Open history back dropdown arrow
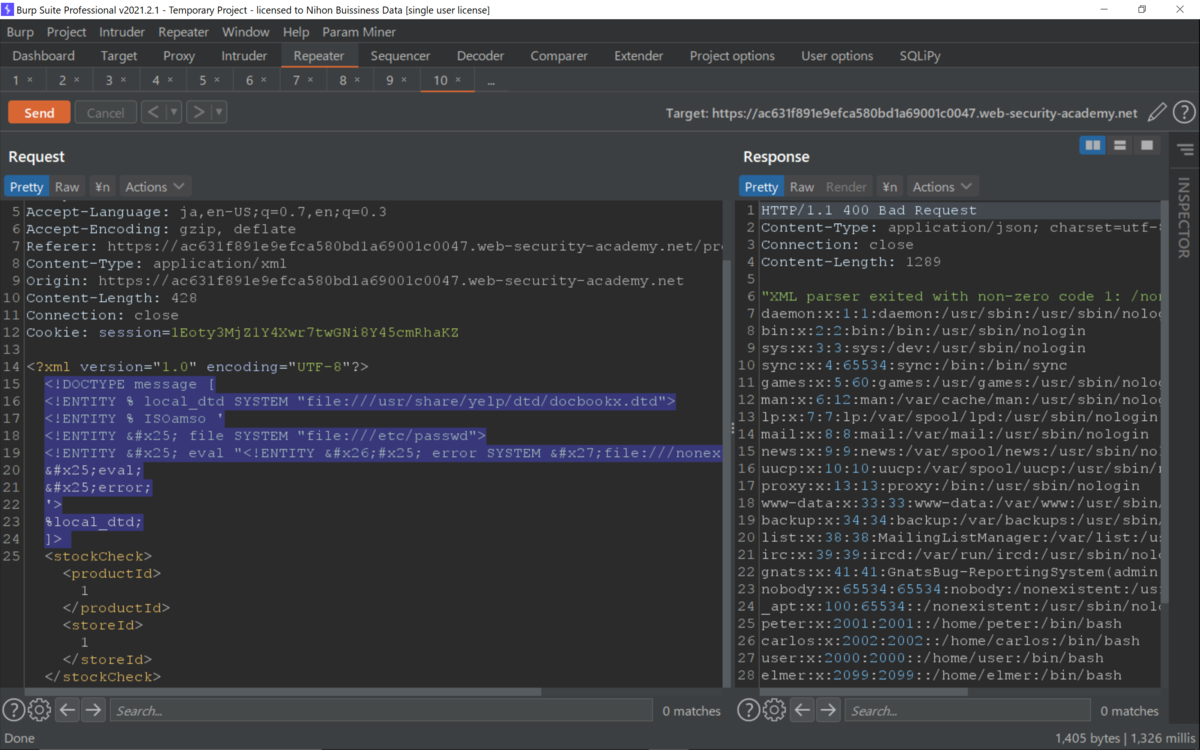1200x750 pixels. [174, 112]
